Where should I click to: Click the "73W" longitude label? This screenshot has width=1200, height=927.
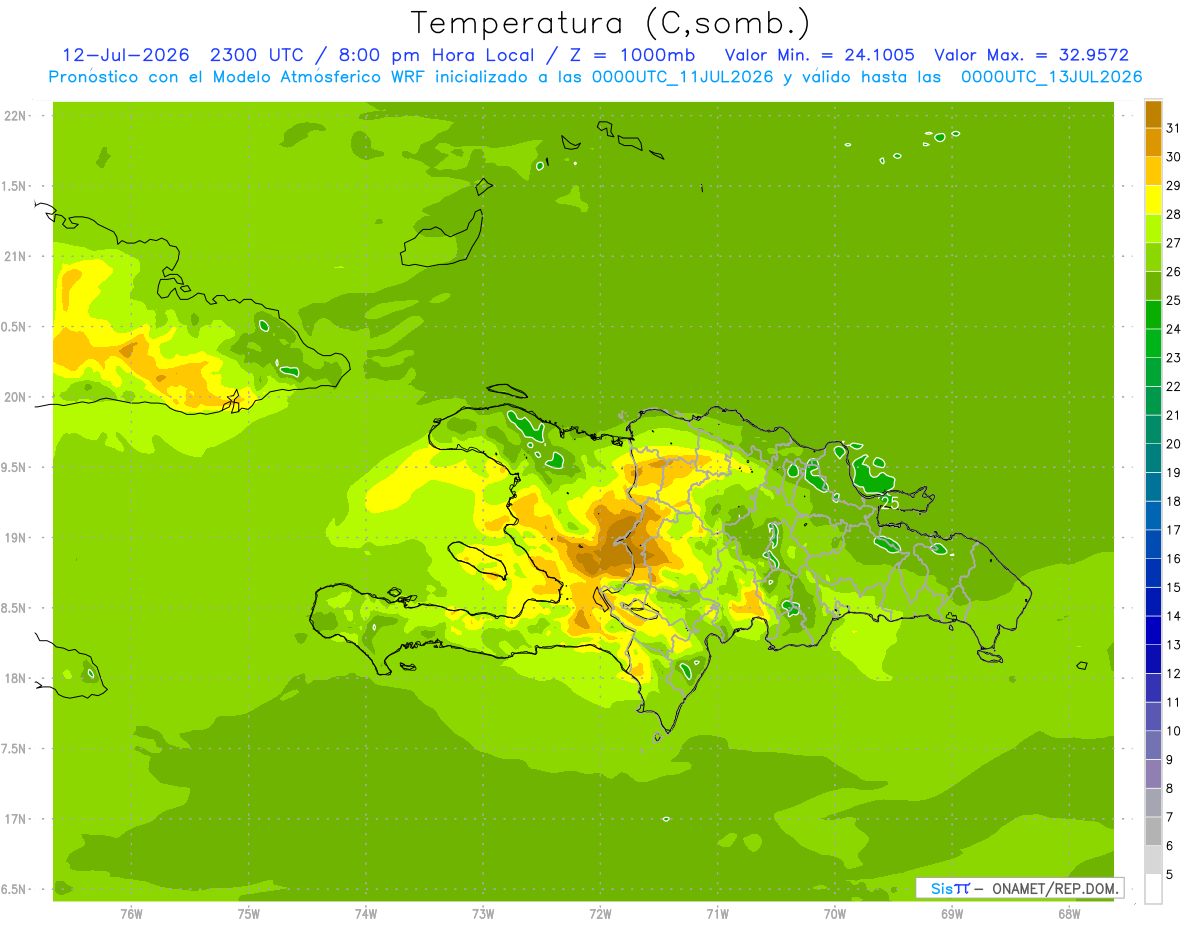(x=483, y=913)
